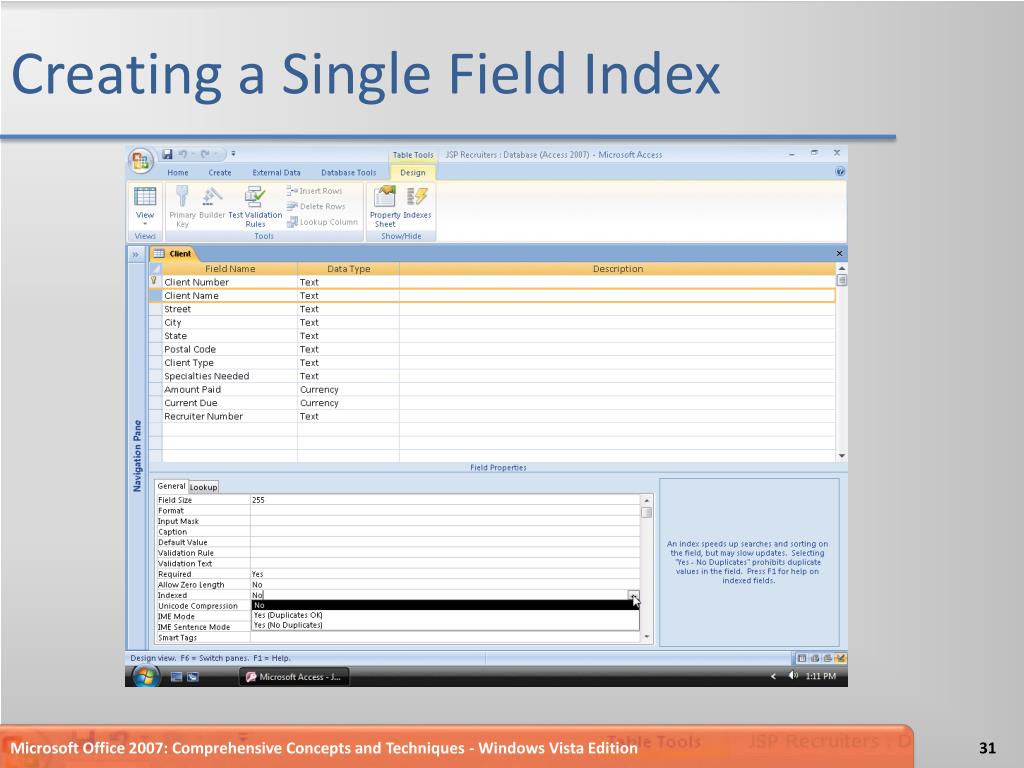Click Insert Rows in Tools group
Viewport: 1024px width, 768px height.
pos(314,191)
